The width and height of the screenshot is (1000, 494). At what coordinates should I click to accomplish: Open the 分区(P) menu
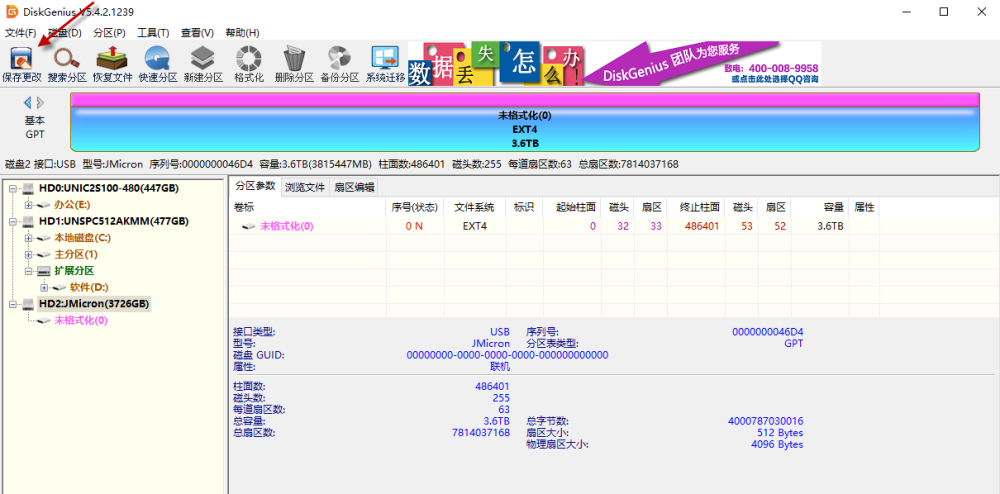coord(109,33)
